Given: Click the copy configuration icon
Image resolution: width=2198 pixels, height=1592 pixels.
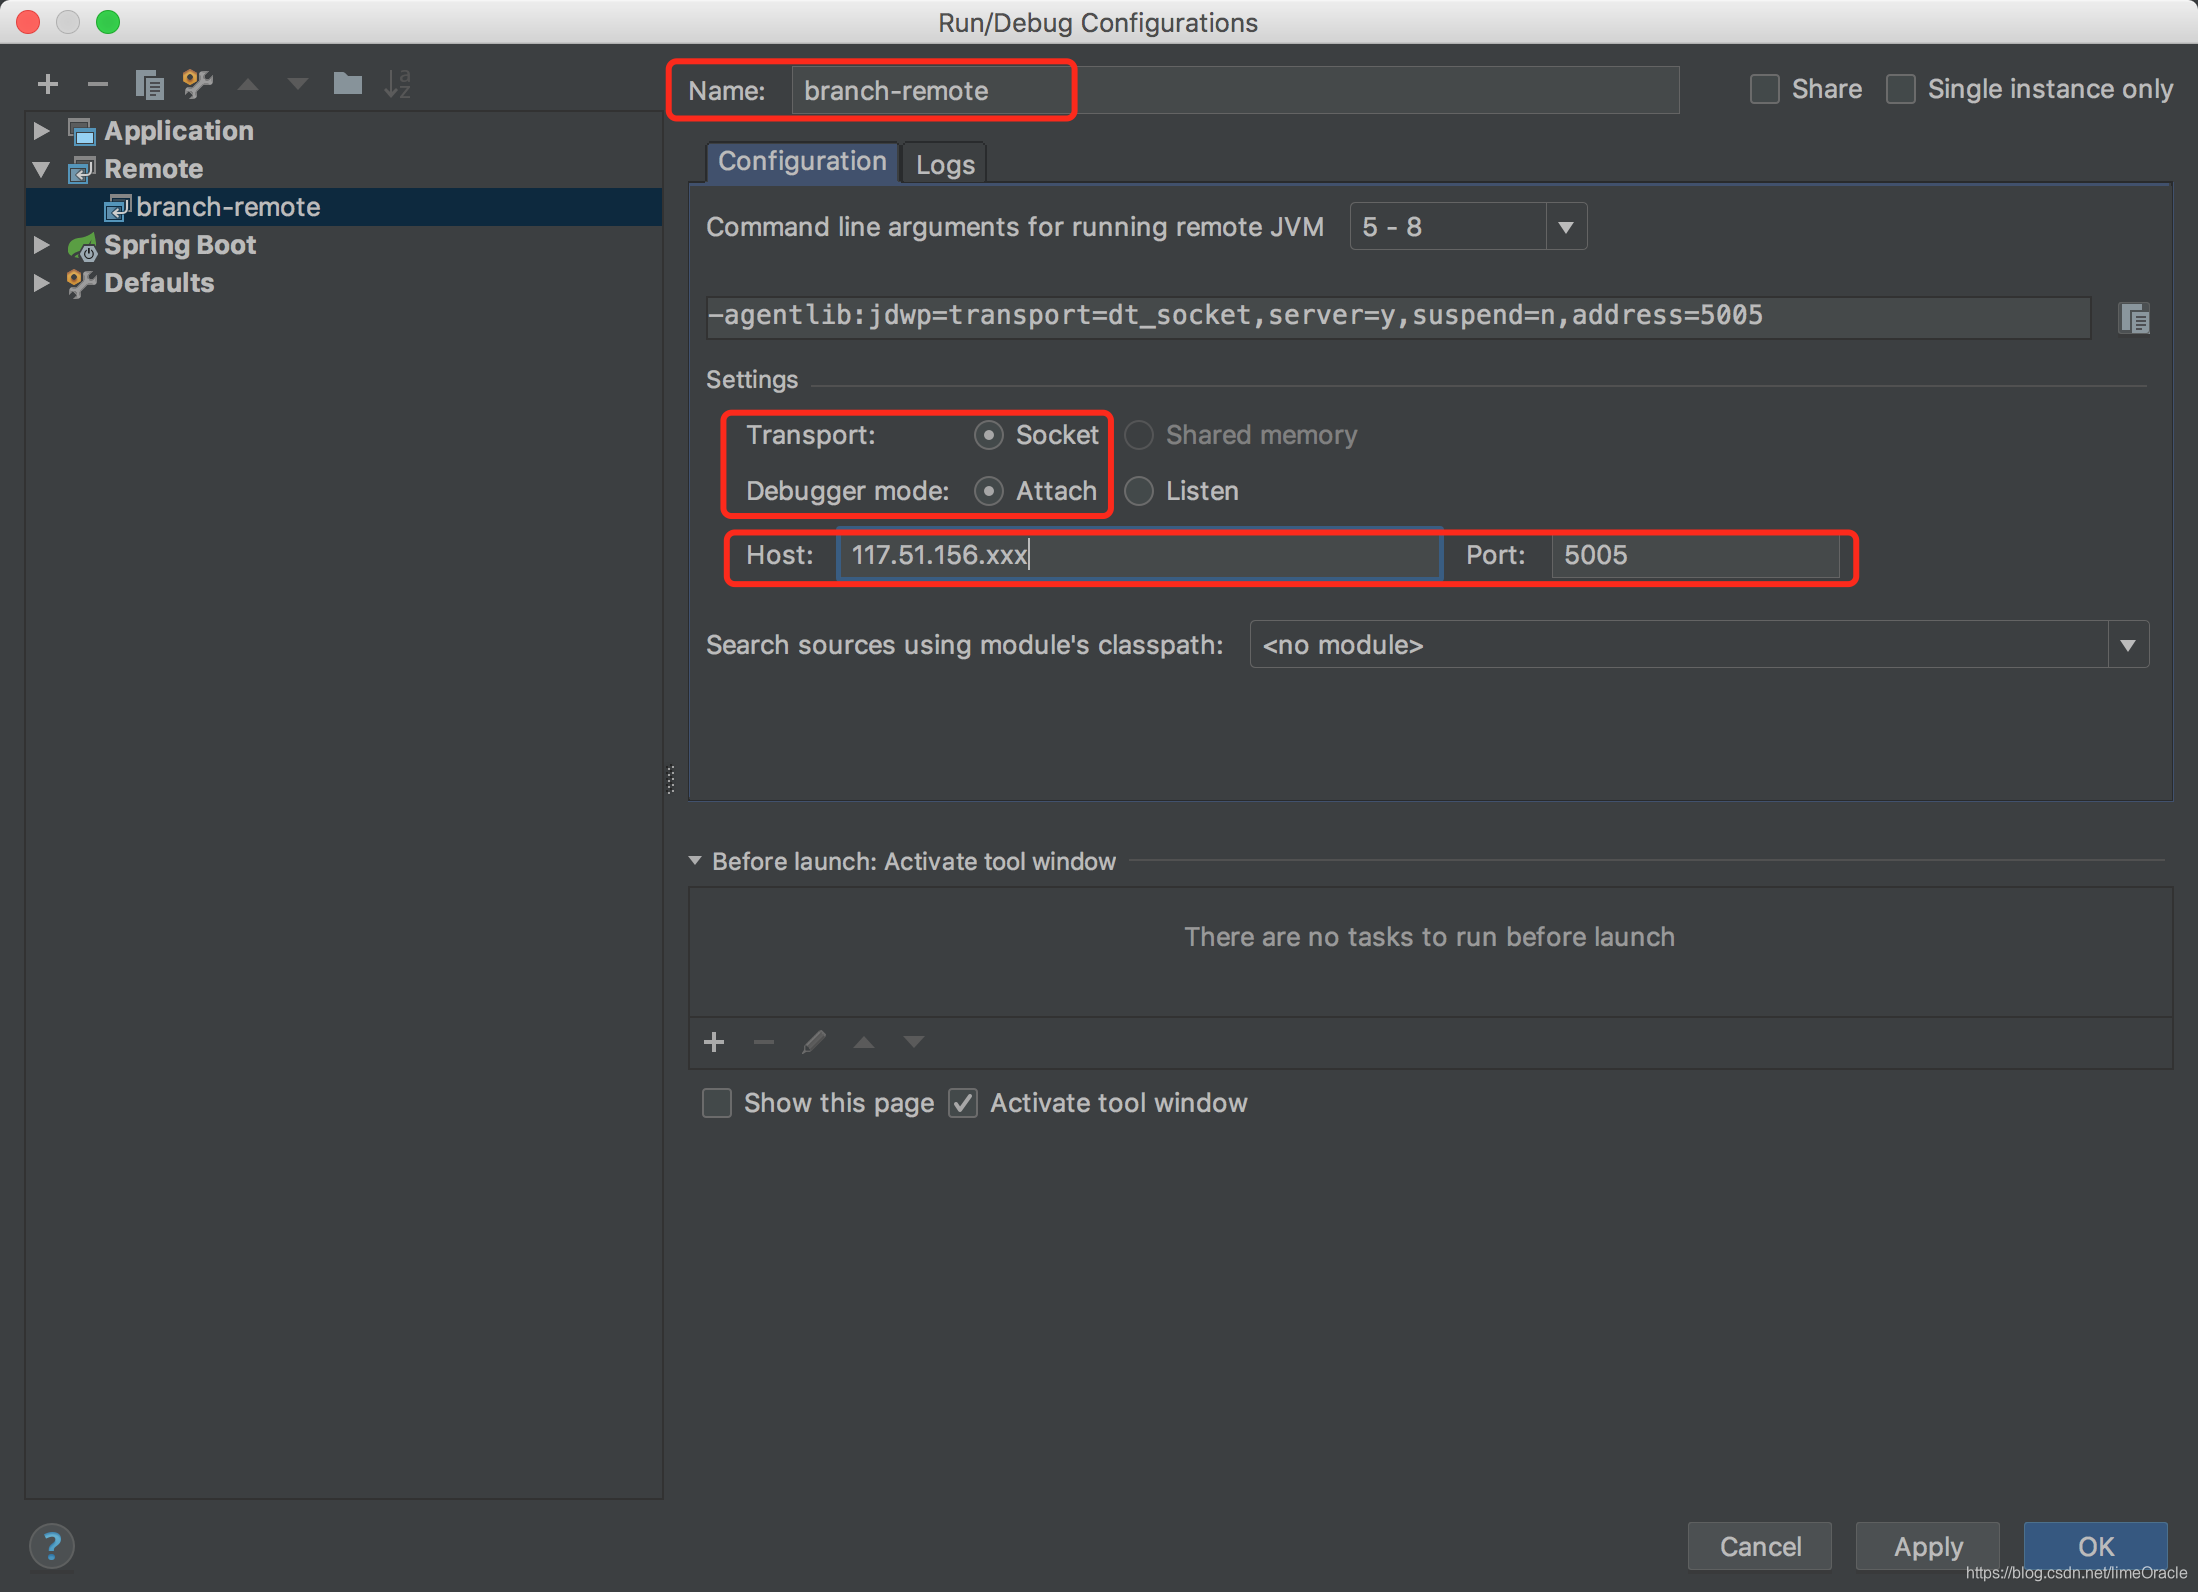Looking at the screenshot, I should click(149, 84).
